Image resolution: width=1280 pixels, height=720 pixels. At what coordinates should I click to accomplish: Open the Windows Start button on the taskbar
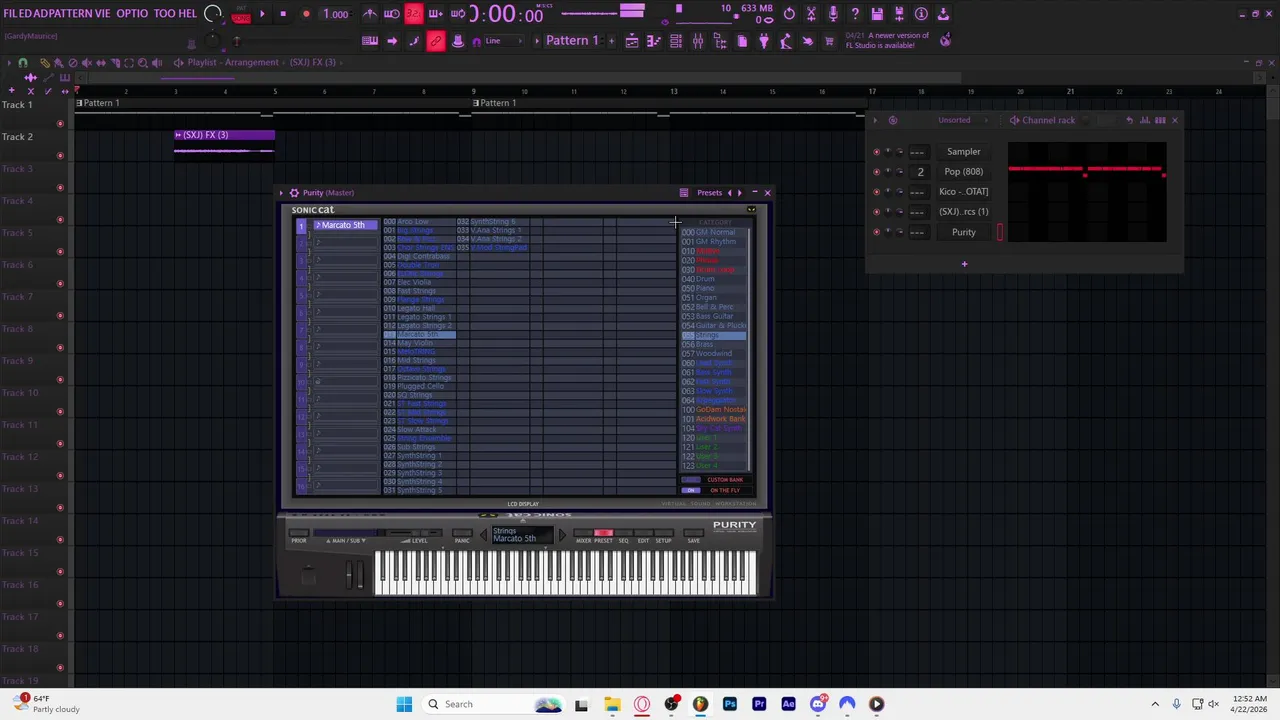[x=404, y=704]
